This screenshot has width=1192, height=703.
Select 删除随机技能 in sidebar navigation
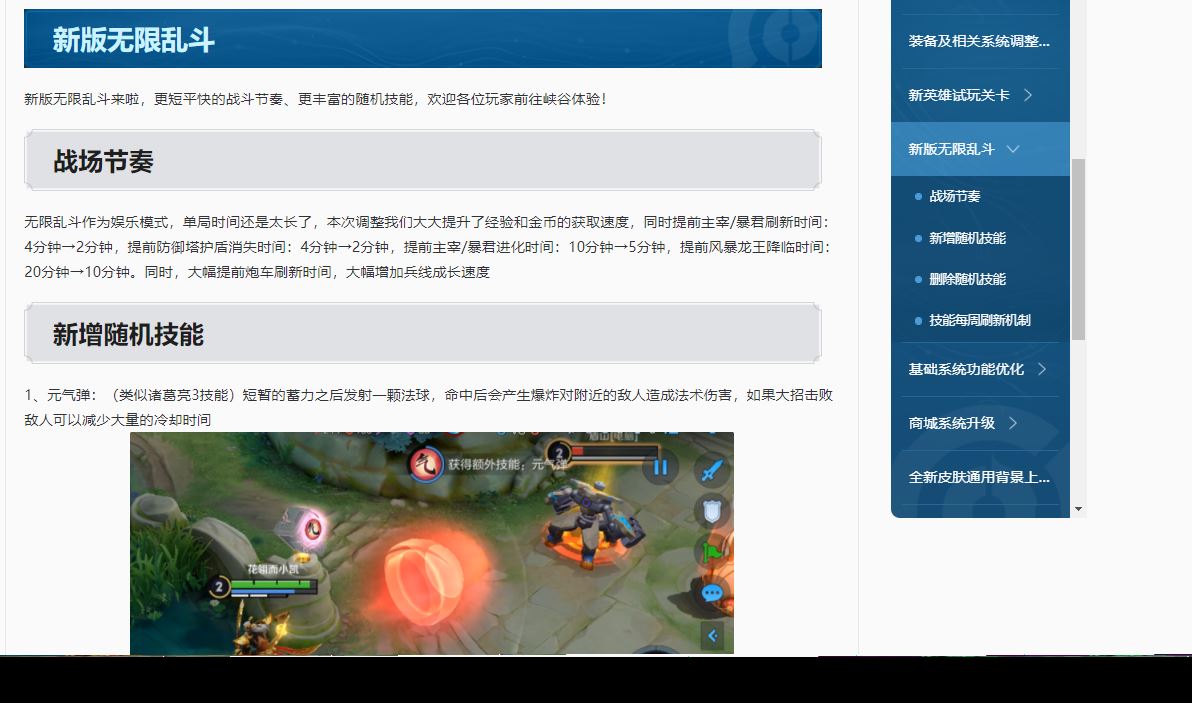coord(967,279)
